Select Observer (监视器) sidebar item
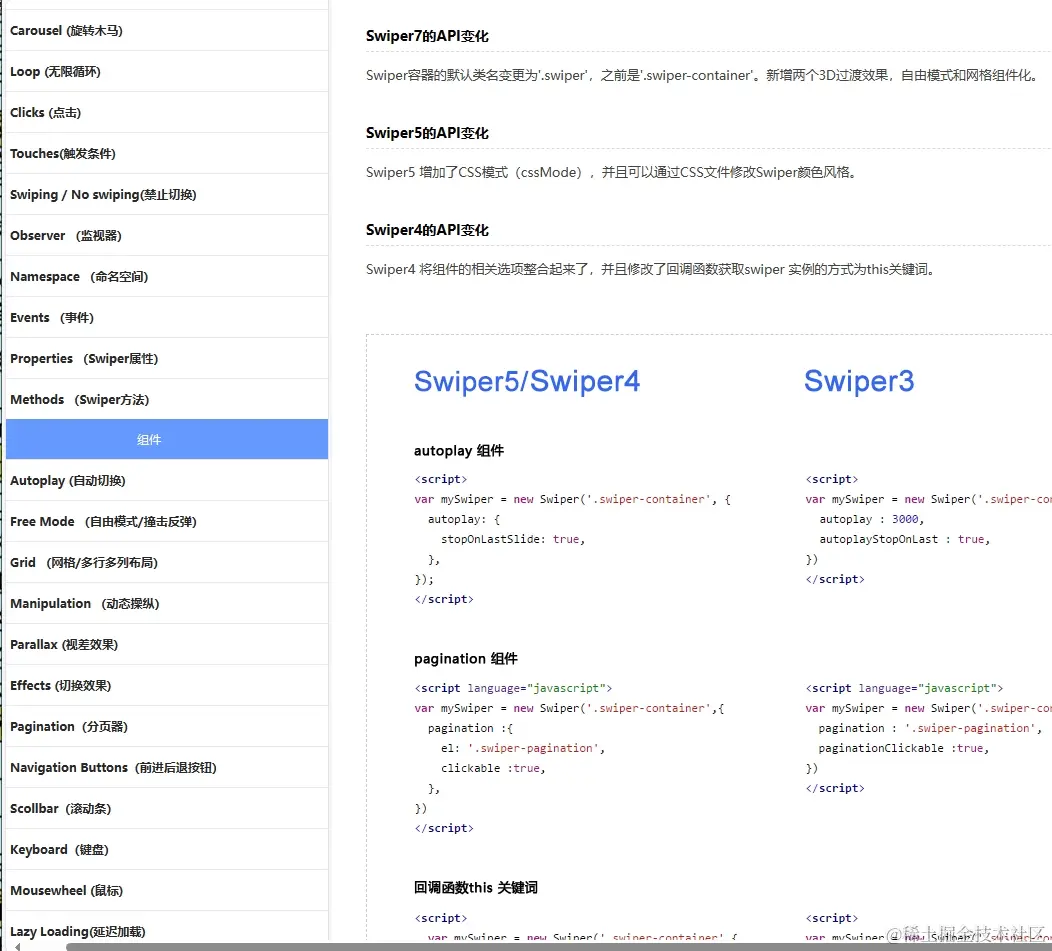 click(166, 235)
